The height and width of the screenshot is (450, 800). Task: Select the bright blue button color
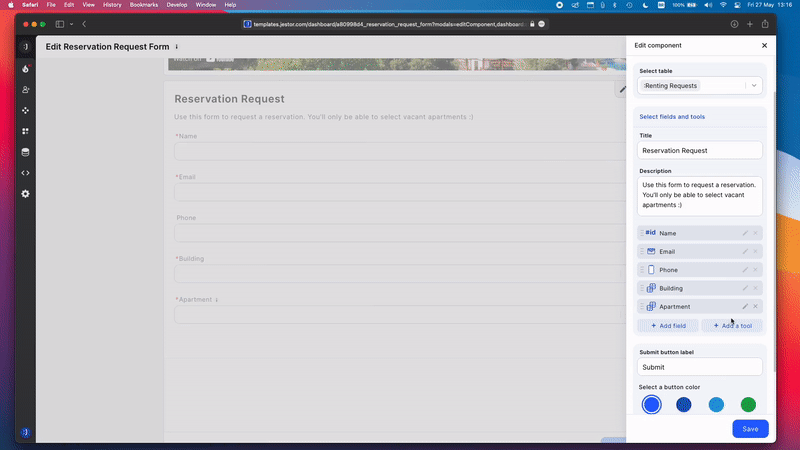652,405
